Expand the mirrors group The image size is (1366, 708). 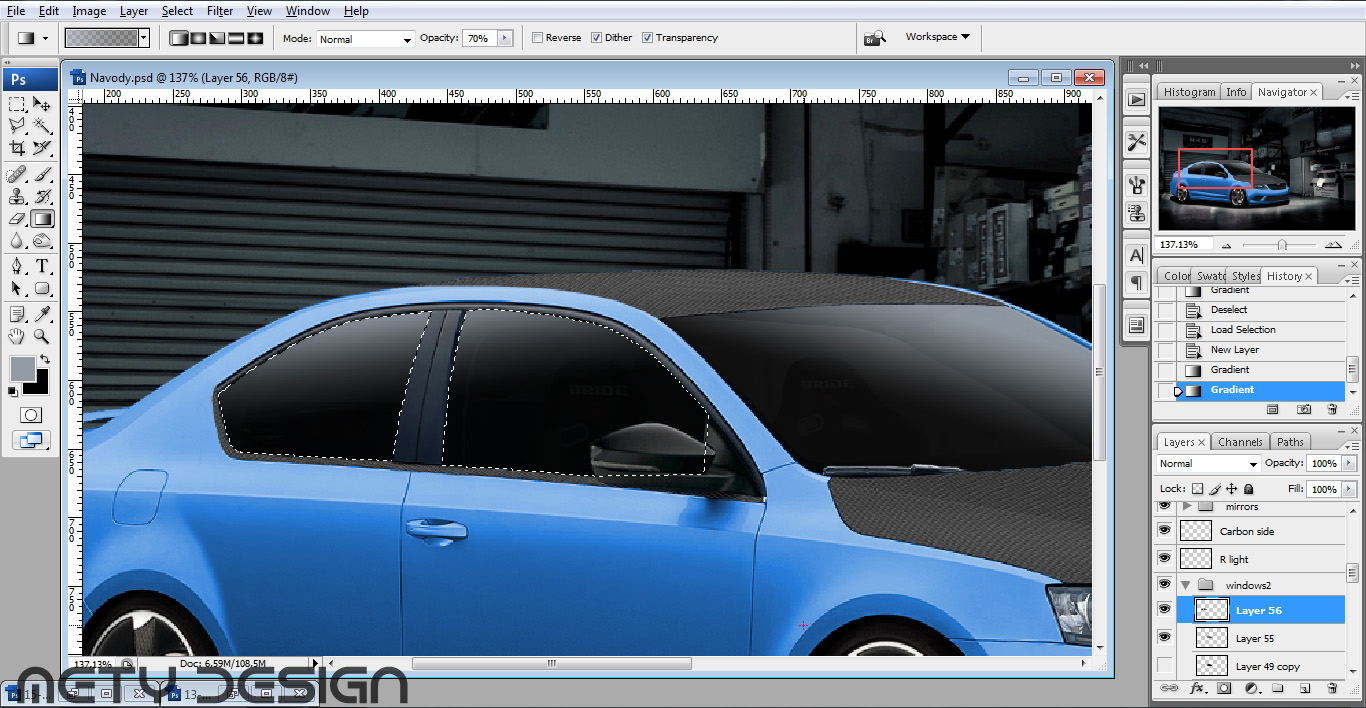click(x=1186, y=507)
